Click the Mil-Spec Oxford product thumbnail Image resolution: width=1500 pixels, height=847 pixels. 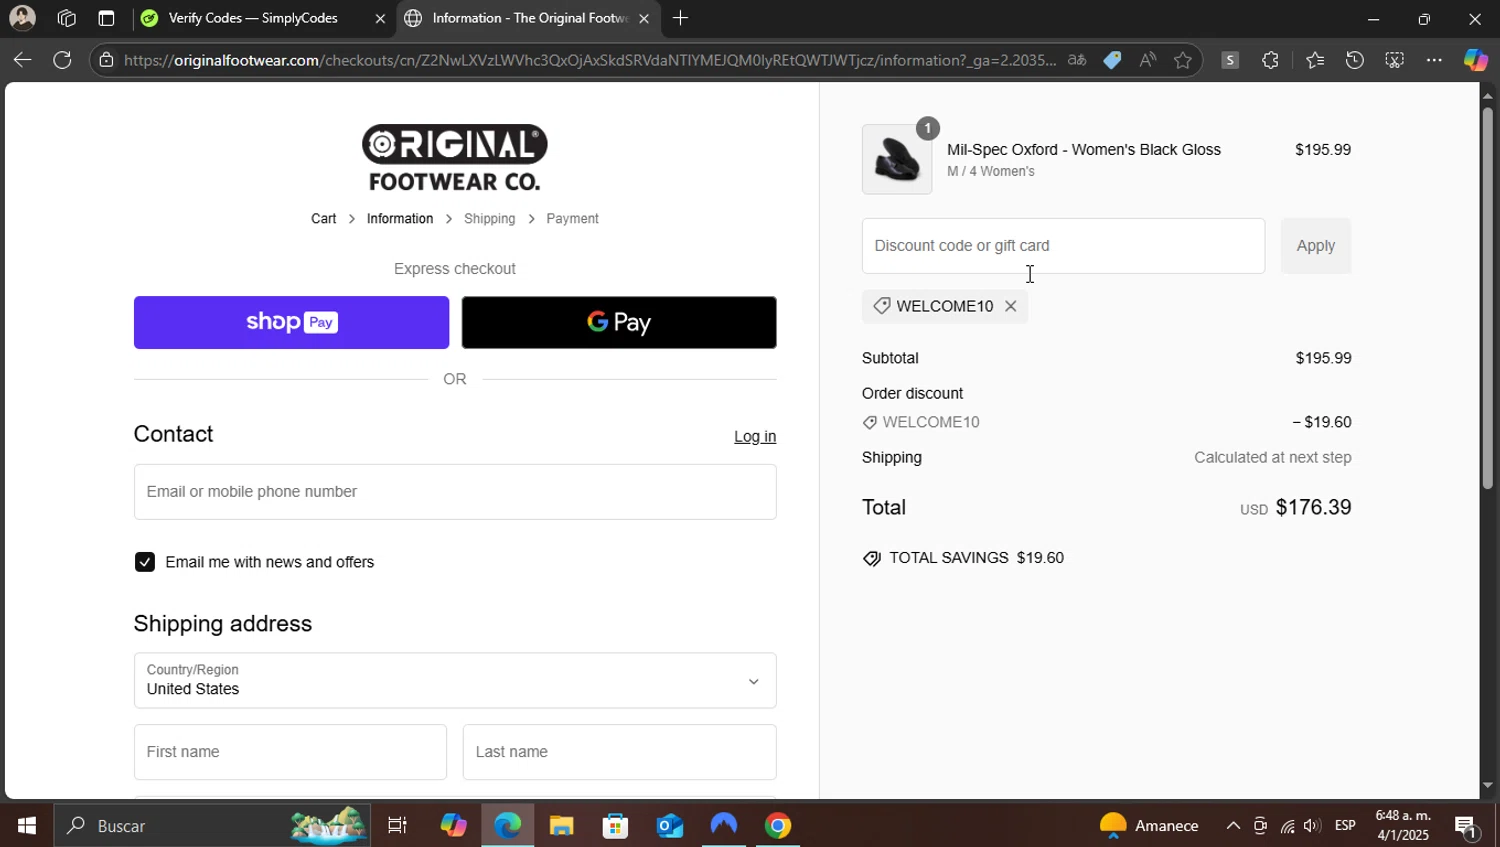pyautogui.click(x=897, y=159)
